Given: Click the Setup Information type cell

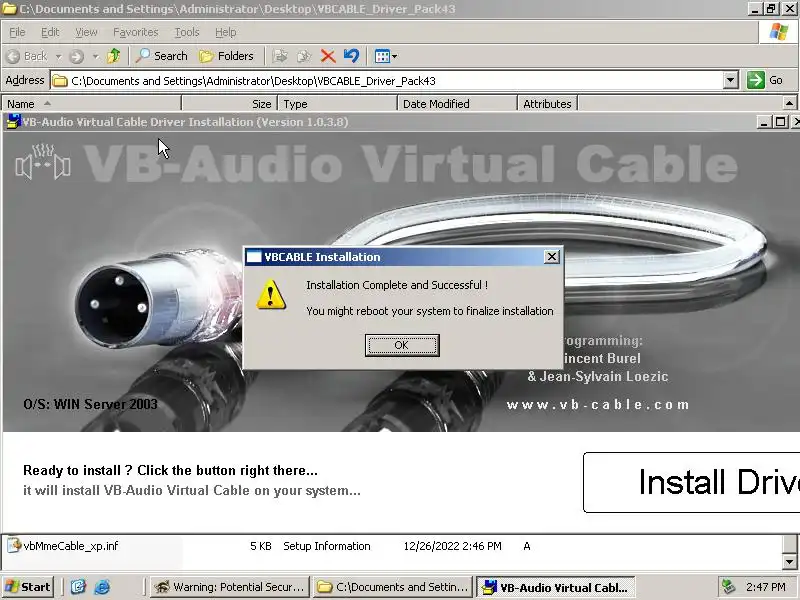Looking at the screenshot, I should [327, 546].
